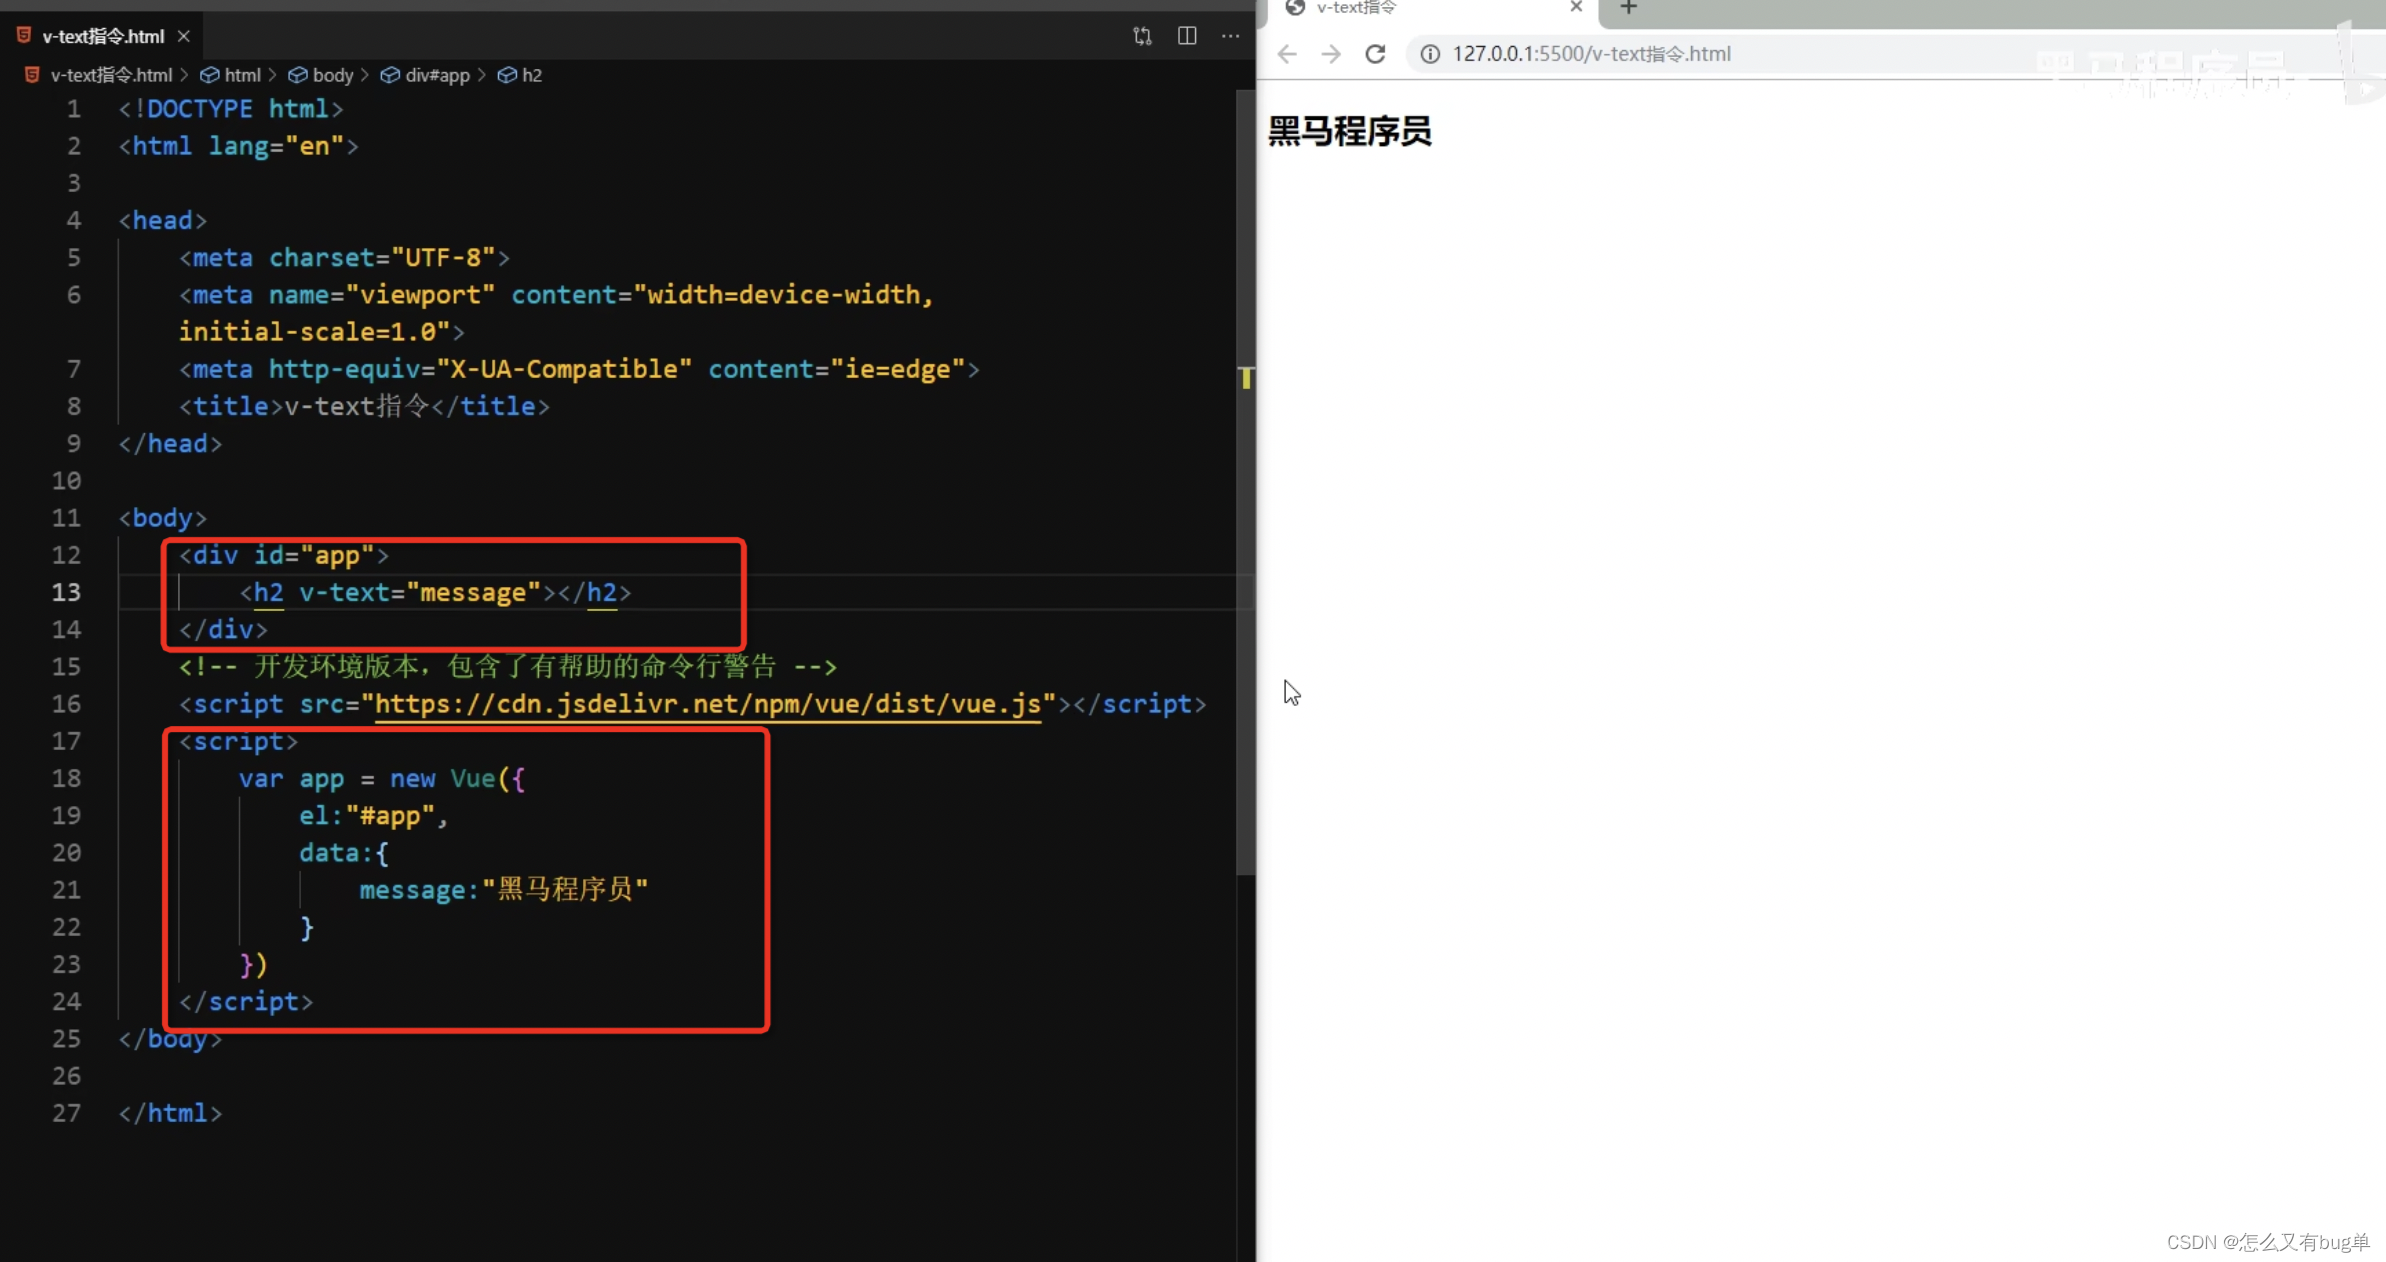The image size is (2386, 1262).
Task: Select the v-text指令.html editor tab
Action: (103, 36)
